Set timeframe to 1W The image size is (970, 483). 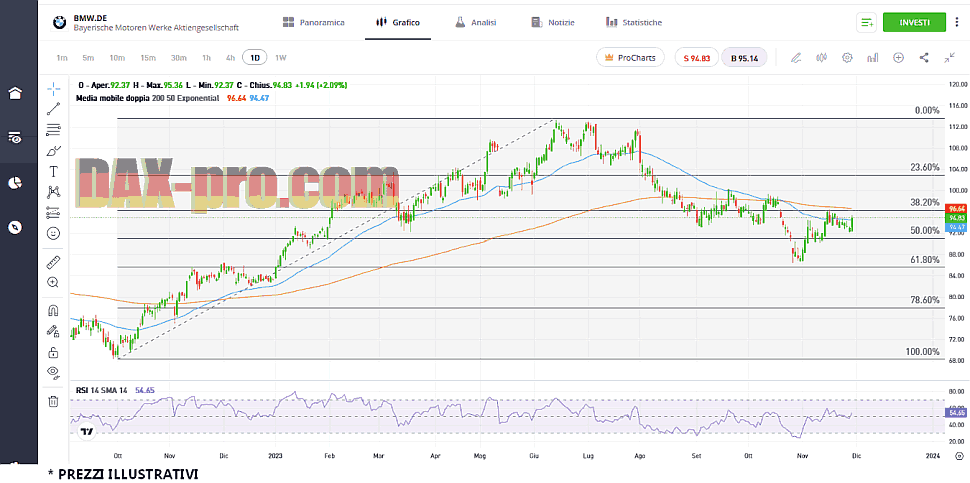281,58
